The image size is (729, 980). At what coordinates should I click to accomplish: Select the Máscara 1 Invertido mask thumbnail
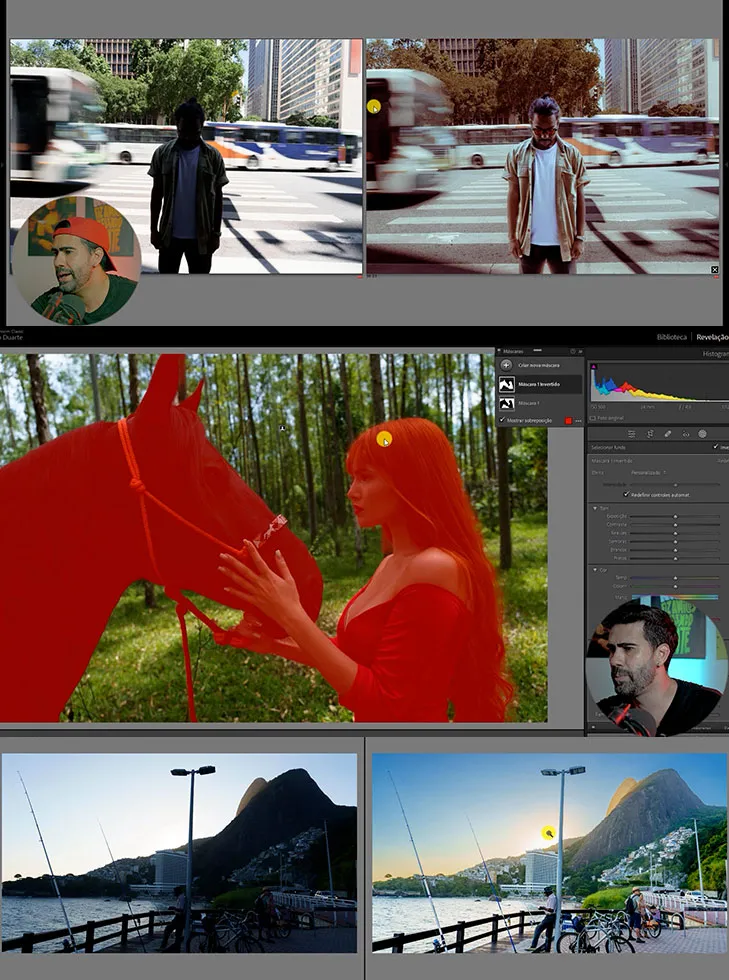pyautogui.click(x=507, y=384)
